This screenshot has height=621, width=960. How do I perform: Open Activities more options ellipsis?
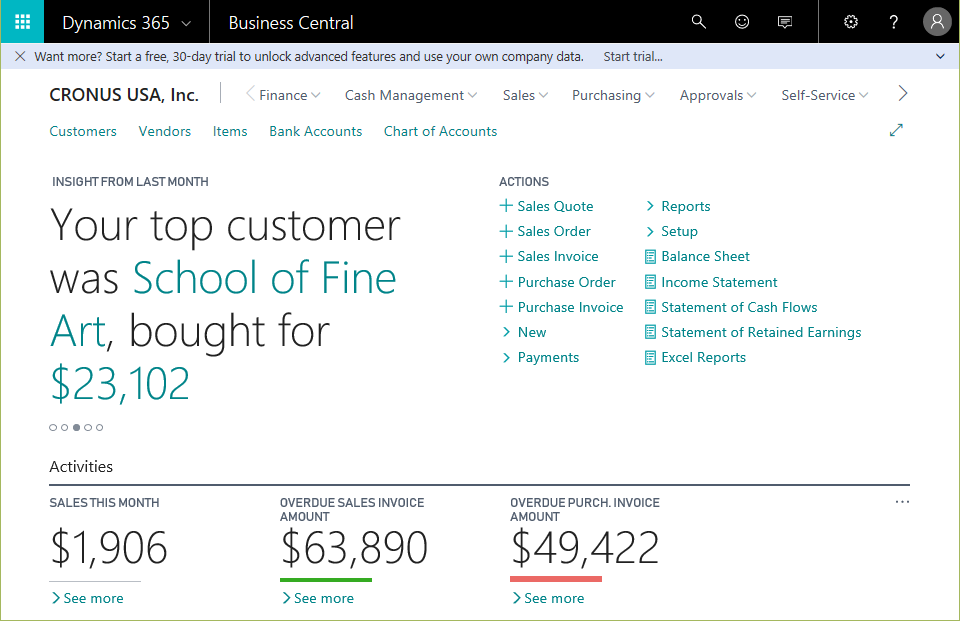[x=902, y=502]
